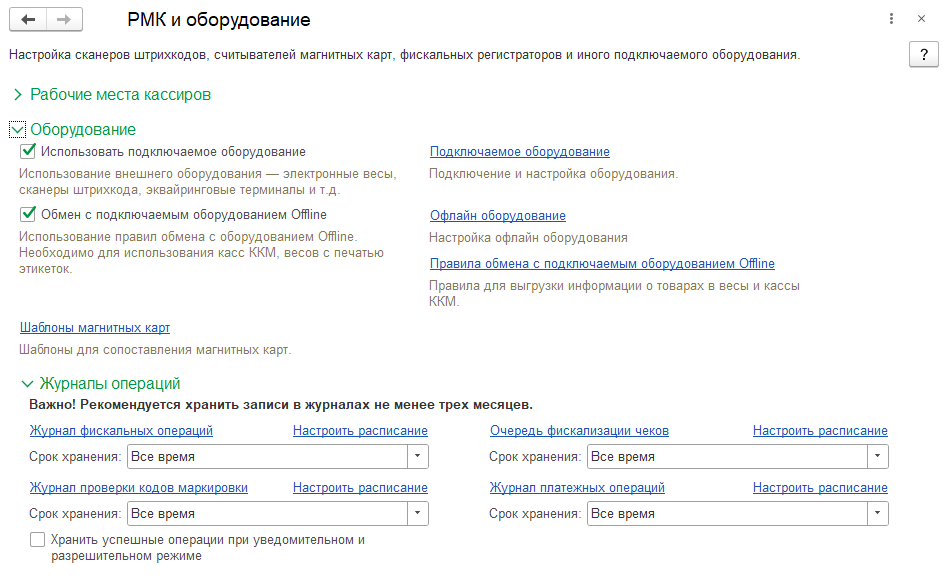Open retention dropdown for Журнал платежных операций
946x583 pixels.
(877, 514)
